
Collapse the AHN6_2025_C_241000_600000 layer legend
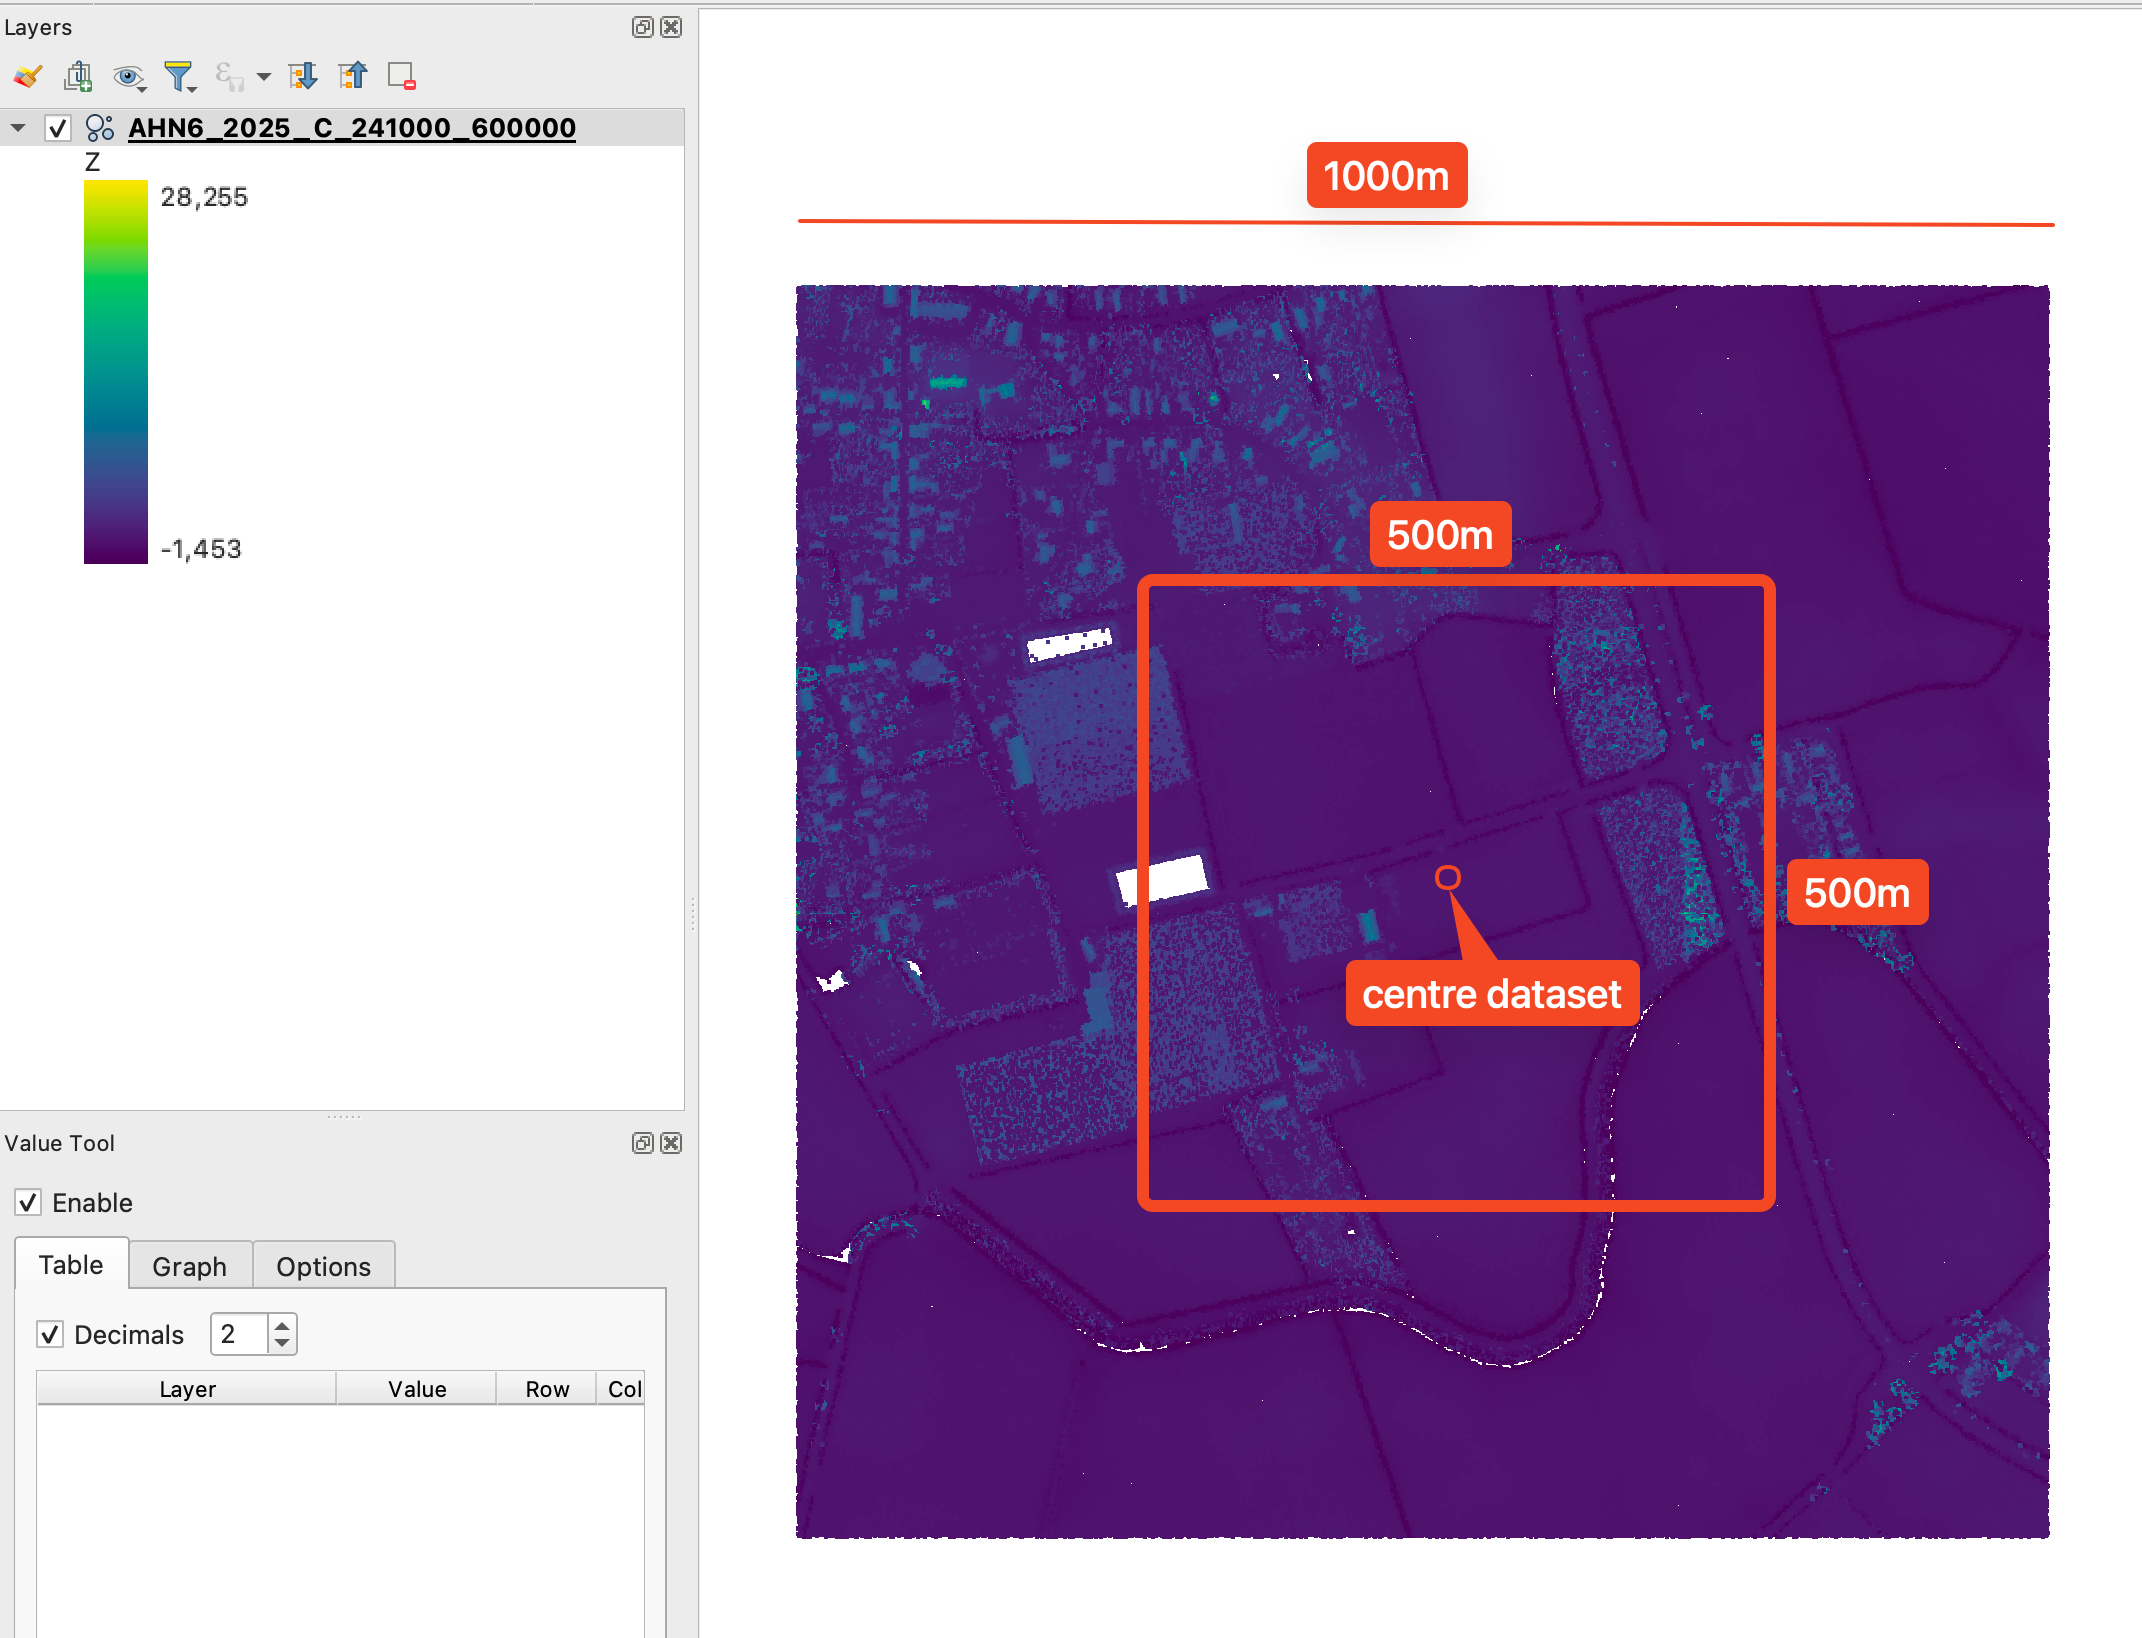point(18,128)
